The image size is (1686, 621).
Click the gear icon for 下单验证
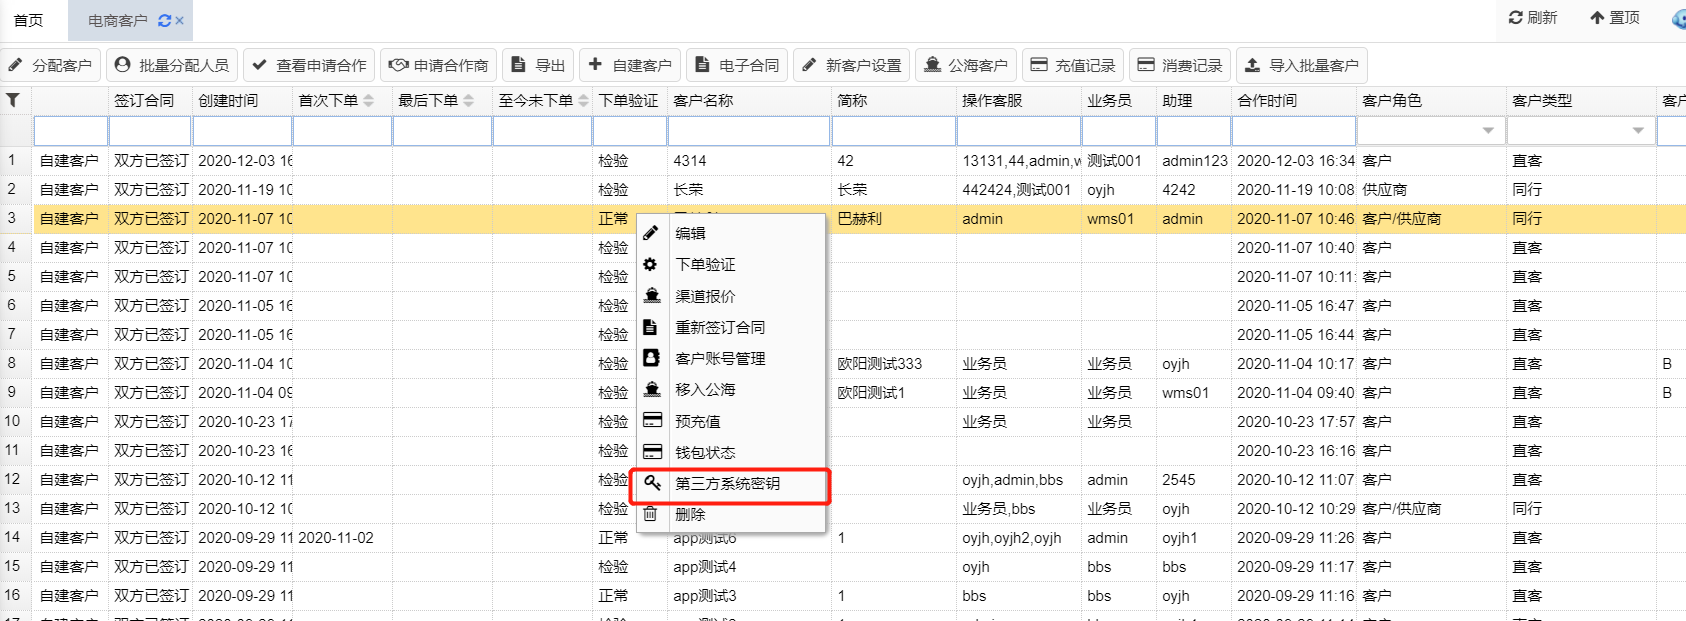coord(651,264)
